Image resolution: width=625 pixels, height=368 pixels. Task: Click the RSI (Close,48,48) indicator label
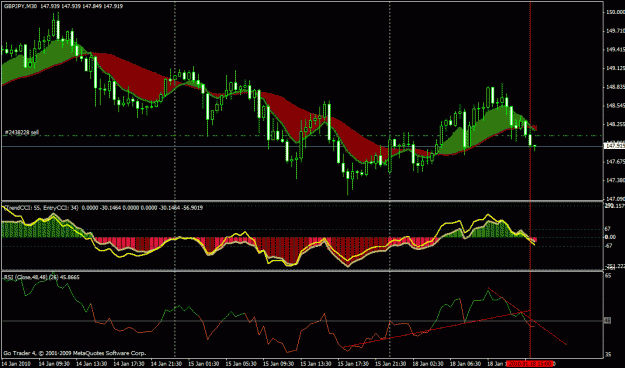[30, 277]
